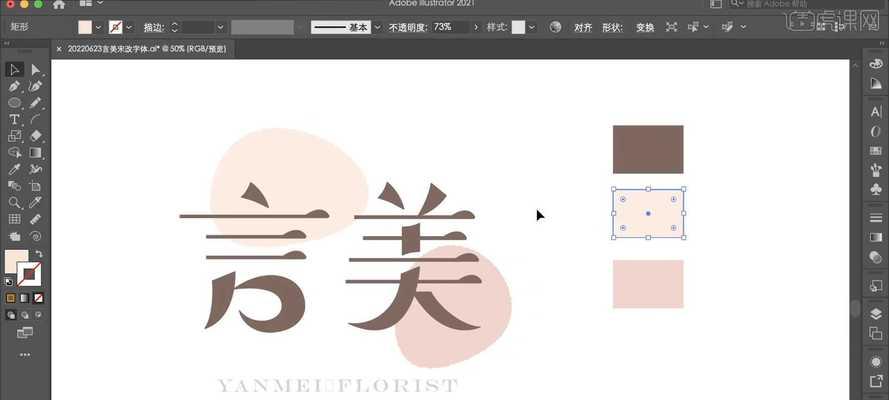Image resolution: width=889 pixels, height=400 pixels.
Task: Select the Hand tool
Action: 14,236
